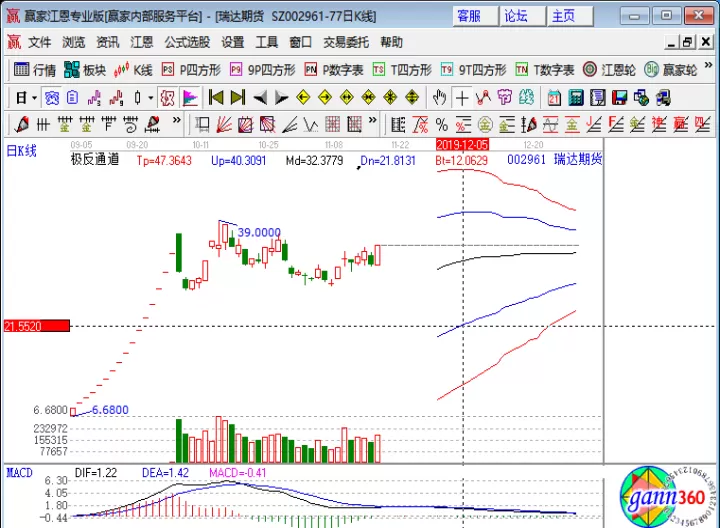Select the red pen drawing tool

21,124
